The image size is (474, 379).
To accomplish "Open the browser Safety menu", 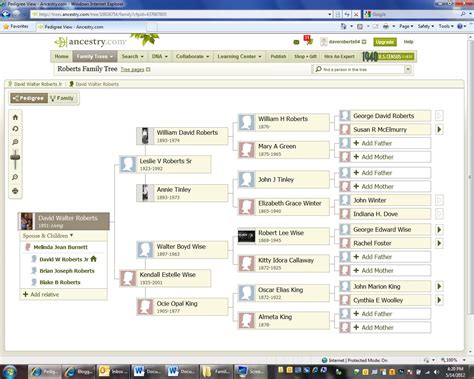I will [426, 26].
